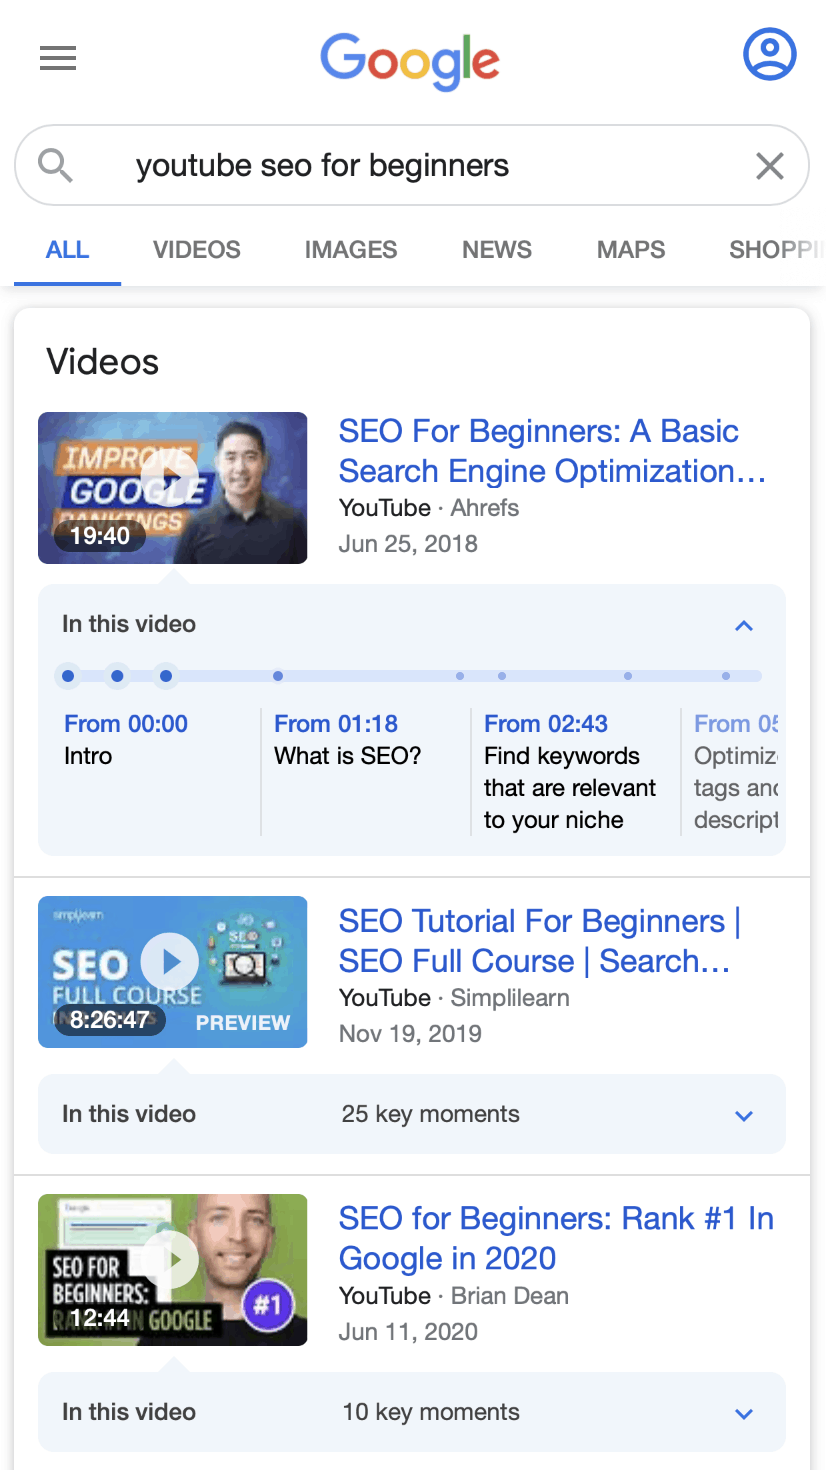Click the 'Nov 19, 2019' date
The width and height of the screenshot is (826, 1470).
[410, 1034]
